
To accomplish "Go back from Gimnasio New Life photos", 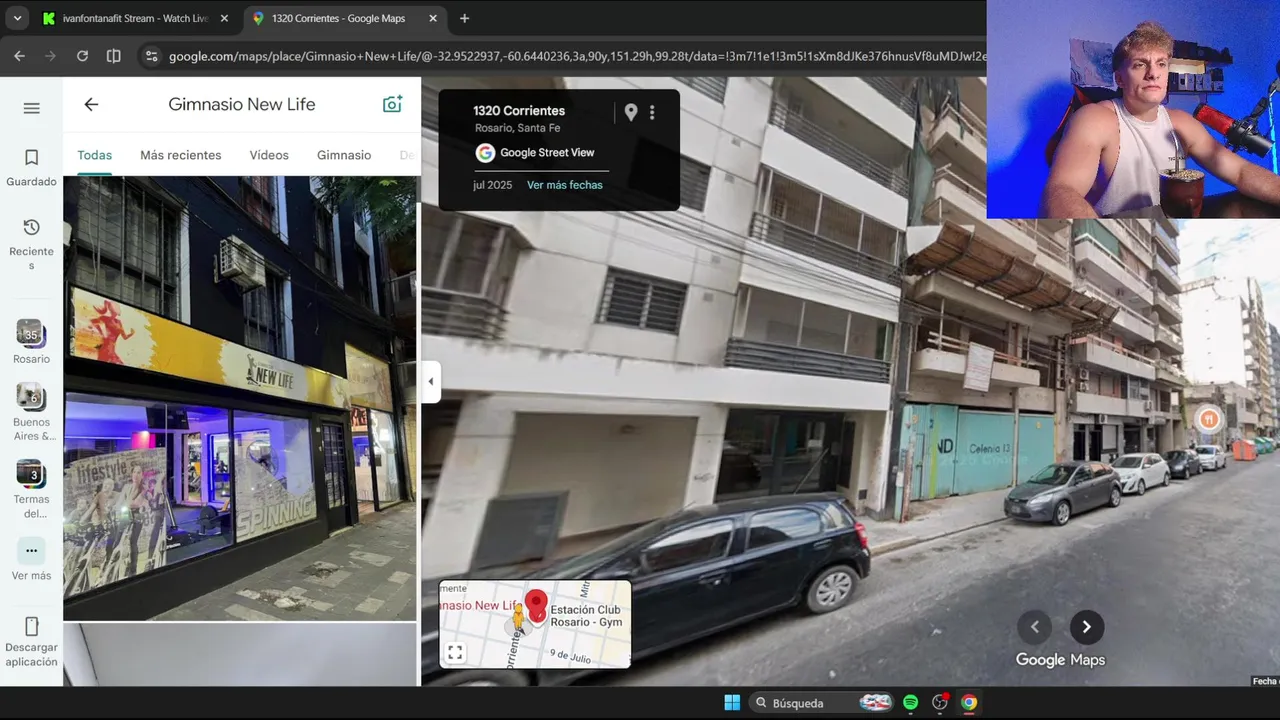I will click(x=91, y=104).
